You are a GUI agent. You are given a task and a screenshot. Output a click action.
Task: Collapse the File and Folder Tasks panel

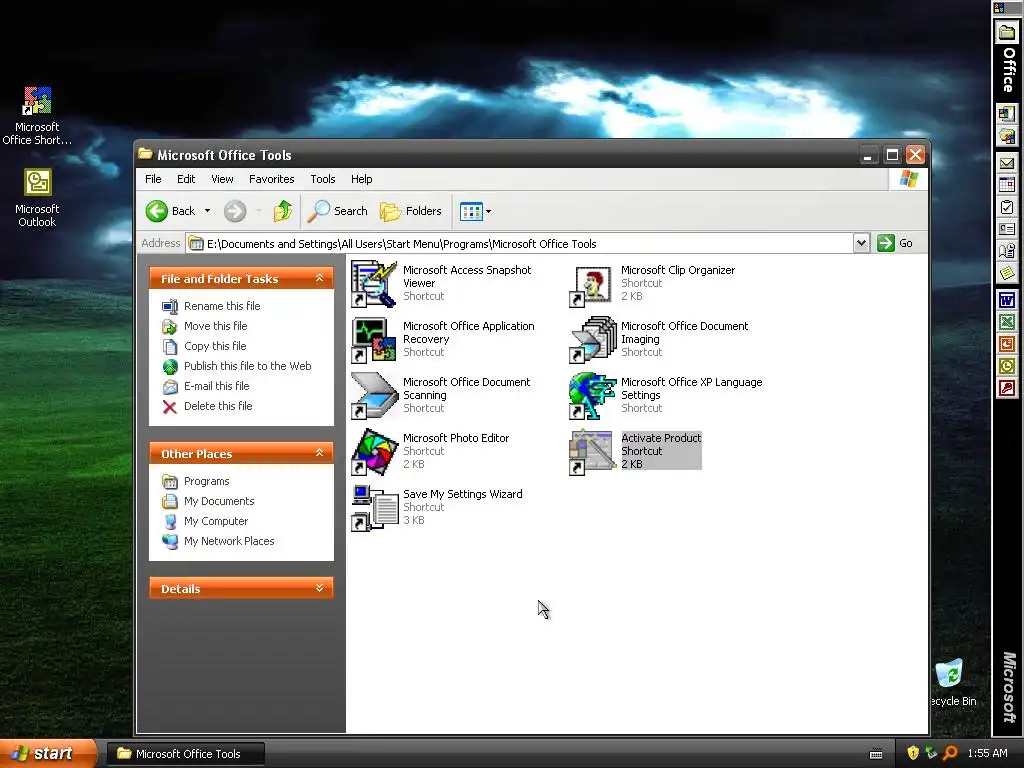pyautogui.click(x=319, y=278)
